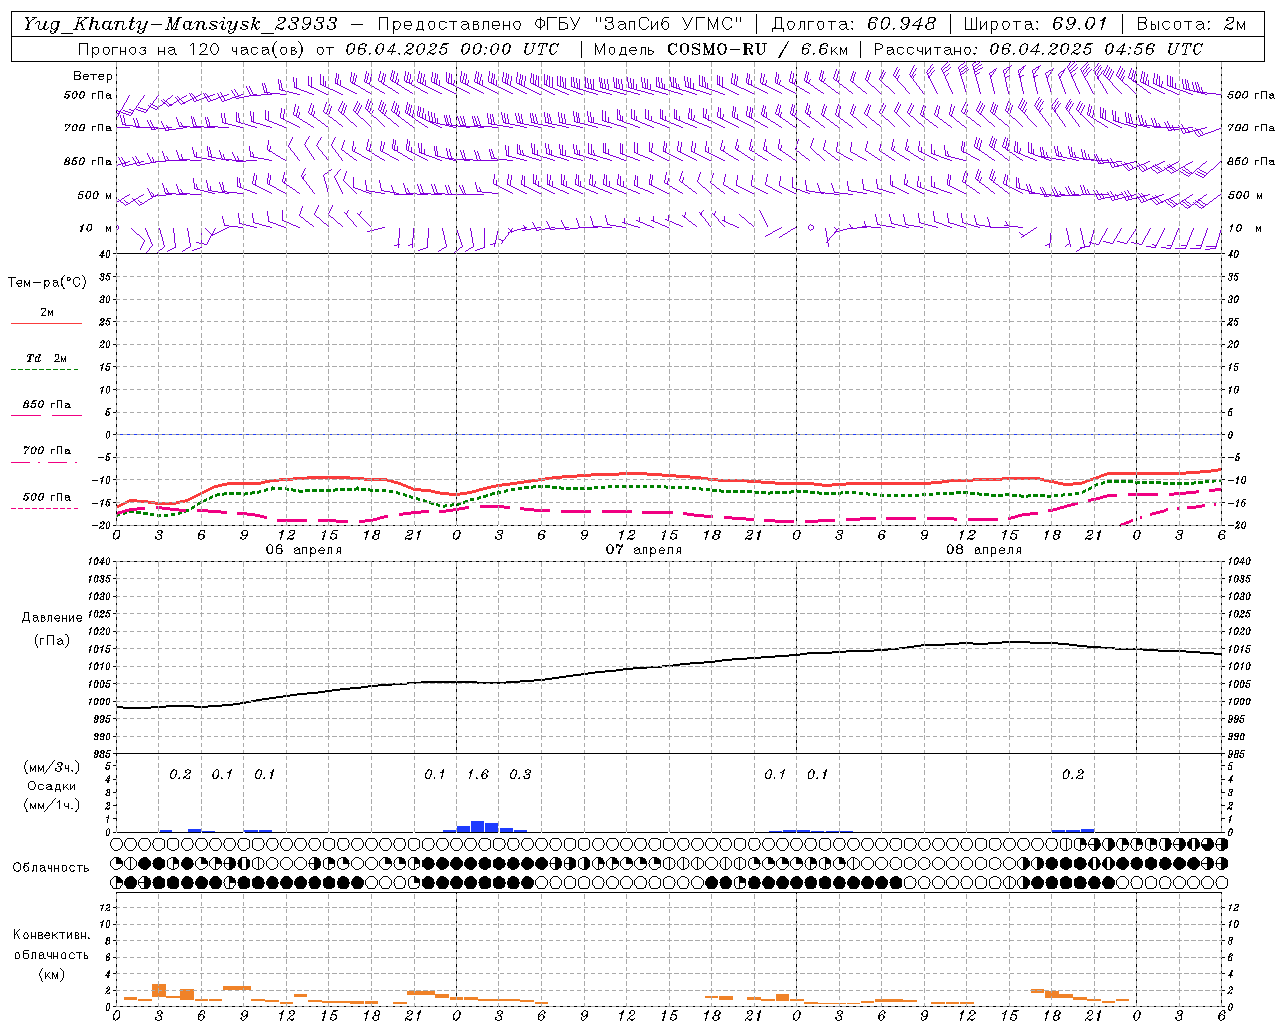Click the 08 апреля date label
The height and width of the screenshot is (1024, 1280).
pyautogui.click(x=984, y=550)
